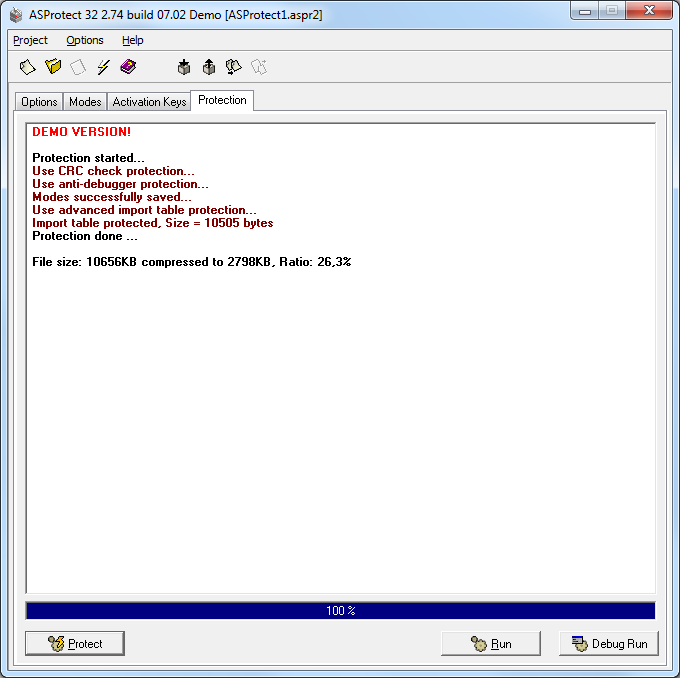Open the Help menu
The image size is (680, 678).
pyautogui.click(x=133, y=40)
